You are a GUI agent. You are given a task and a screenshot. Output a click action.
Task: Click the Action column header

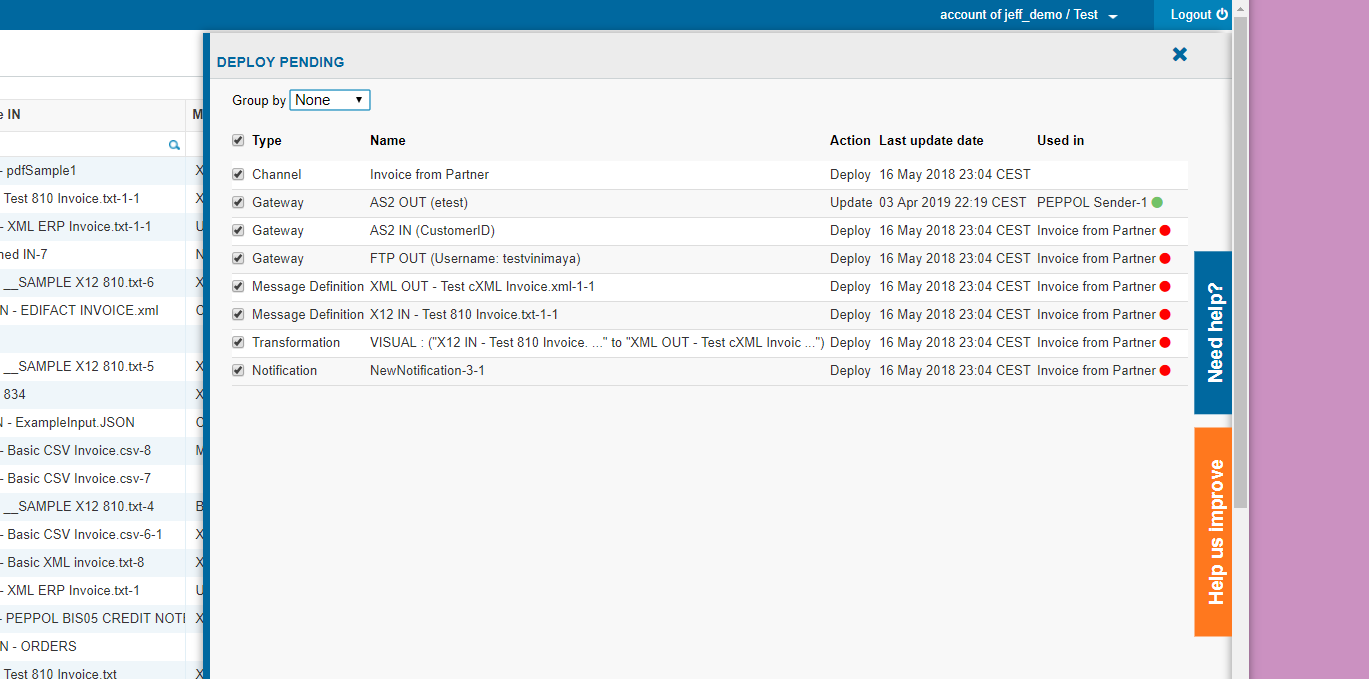[x=850, y=140]
